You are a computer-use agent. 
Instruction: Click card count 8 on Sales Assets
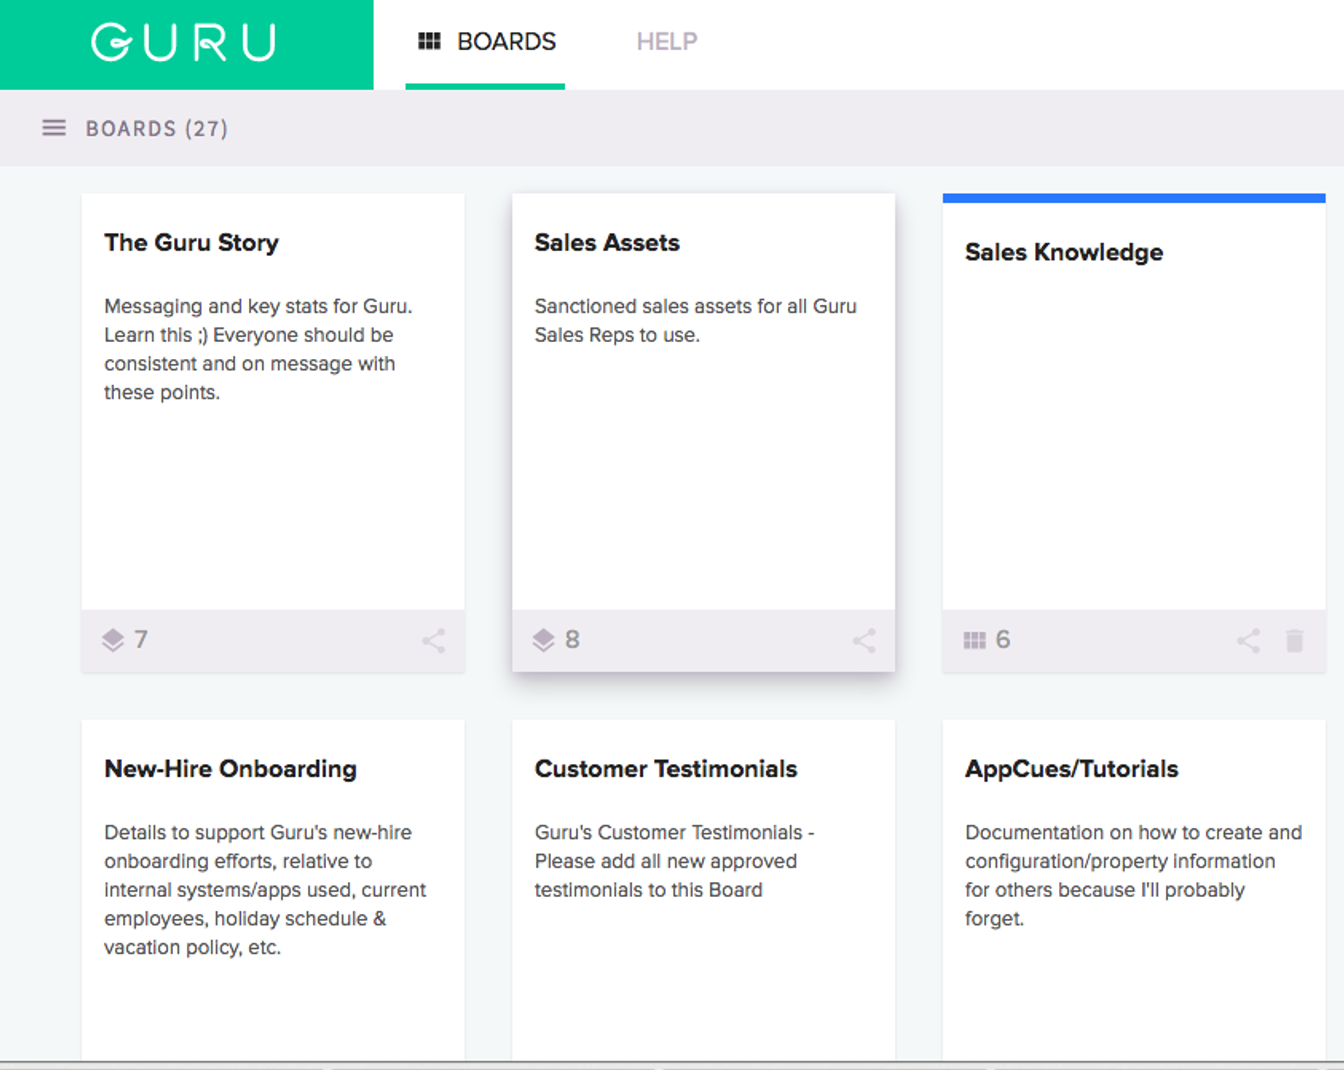click(x=572, y=640)
